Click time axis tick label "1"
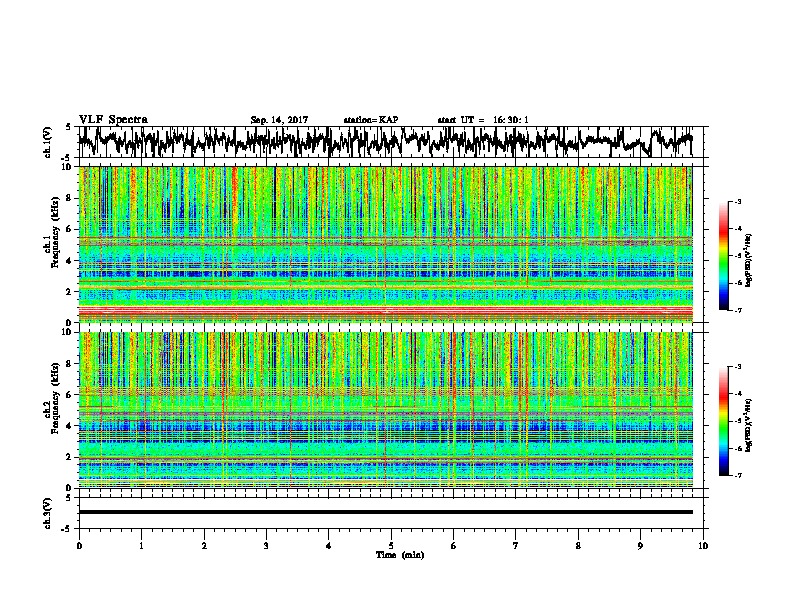The height and width of the screenshot is (612, 792). pos(141,545)
